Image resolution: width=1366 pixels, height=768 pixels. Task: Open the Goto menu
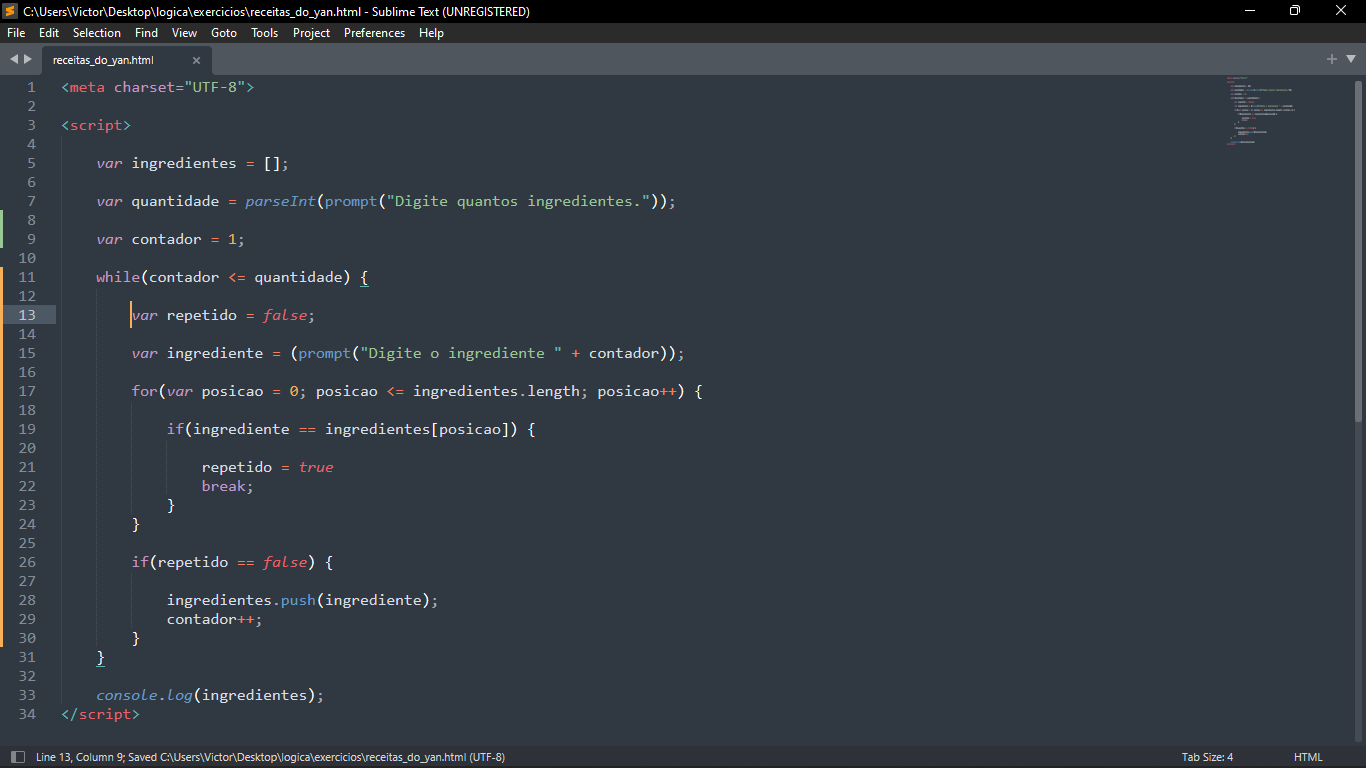pyautogui.click(x=224, y=33)
